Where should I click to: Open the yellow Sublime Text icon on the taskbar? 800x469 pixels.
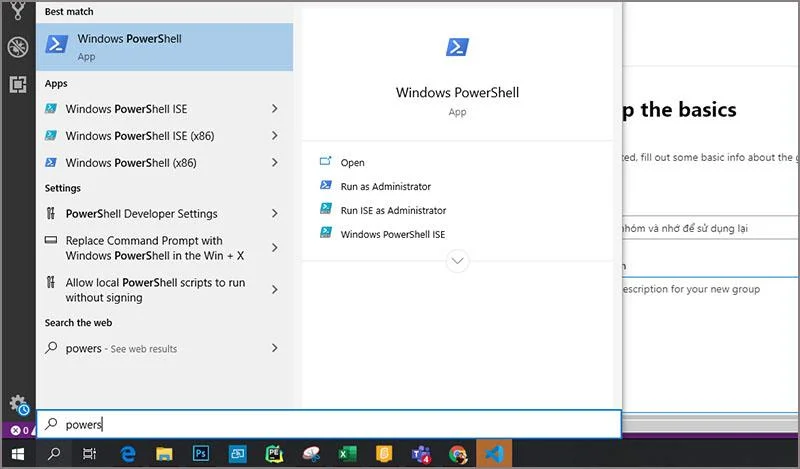[x=384, y=454]
